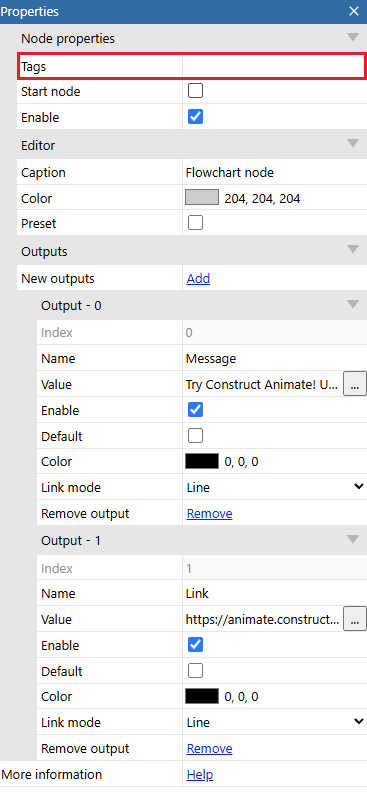Click the Add new outputs link
The height and width of the screenshot is (802, 367).
click(198, 279)
